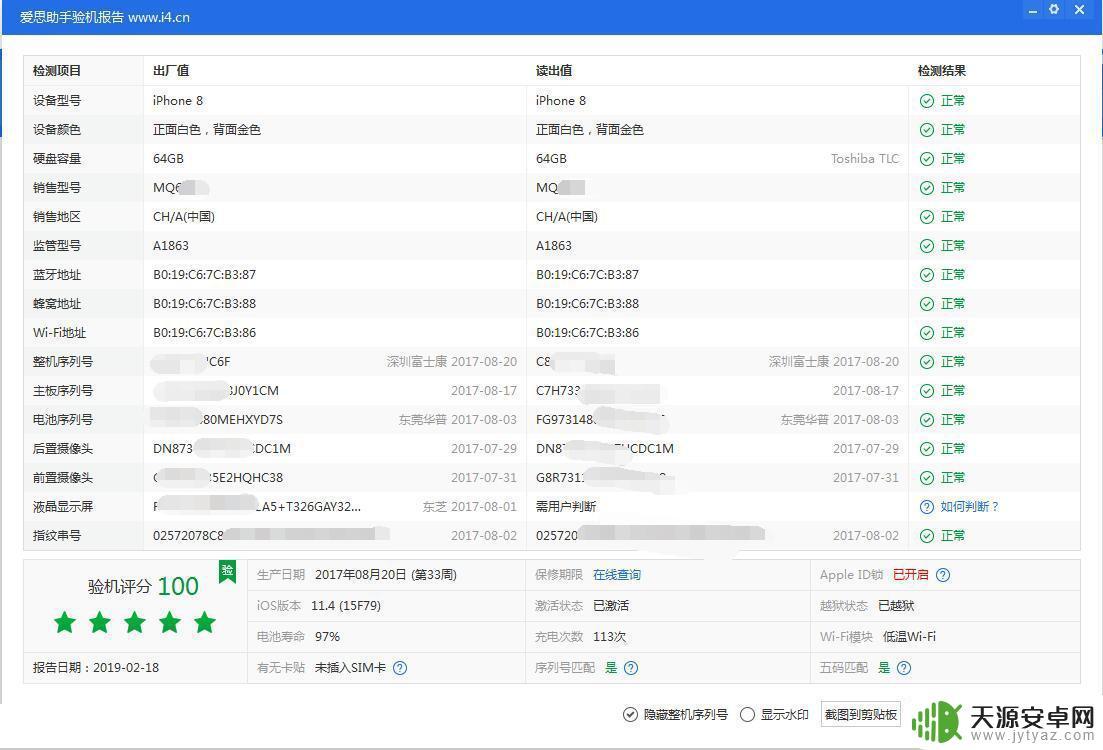The width and height of the screenshot is (1103, 750).
Task: Click the 验机评分 100 score
Action: pos(143,586)
